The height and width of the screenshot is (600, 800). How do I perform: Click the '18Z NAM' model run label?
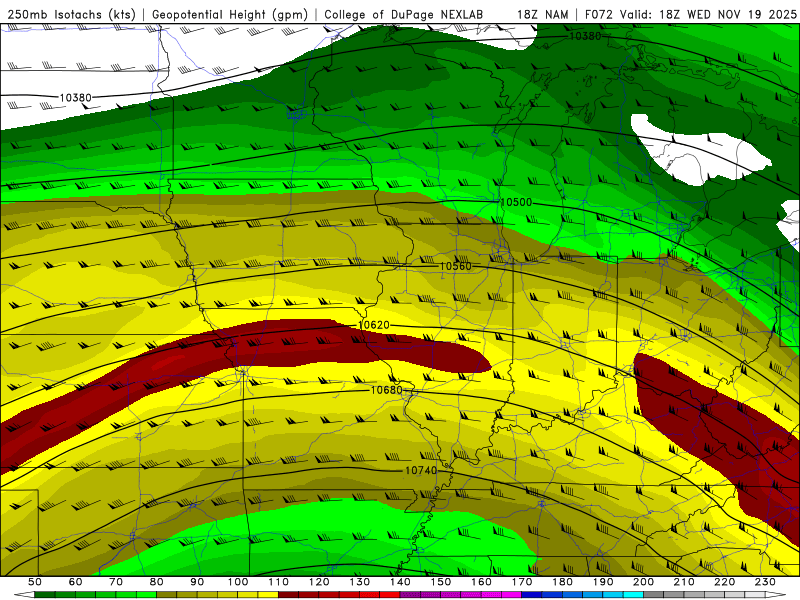point(543,15)
